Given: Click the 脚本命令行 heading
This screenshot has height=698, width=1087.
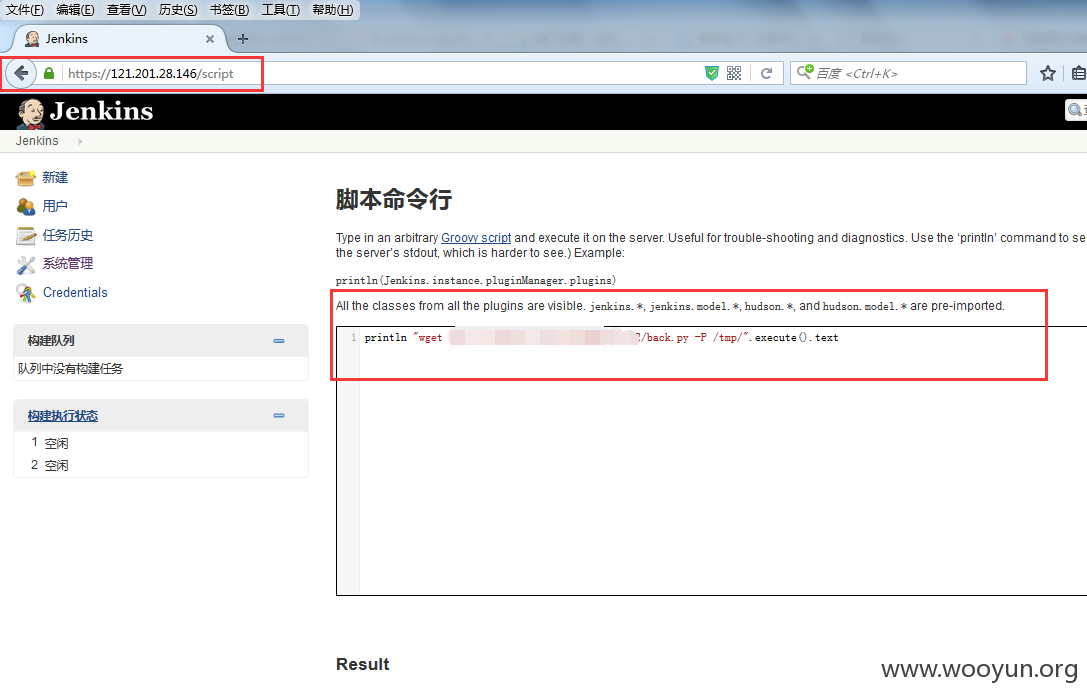Looking at the screenshot, I should (394, 200).
